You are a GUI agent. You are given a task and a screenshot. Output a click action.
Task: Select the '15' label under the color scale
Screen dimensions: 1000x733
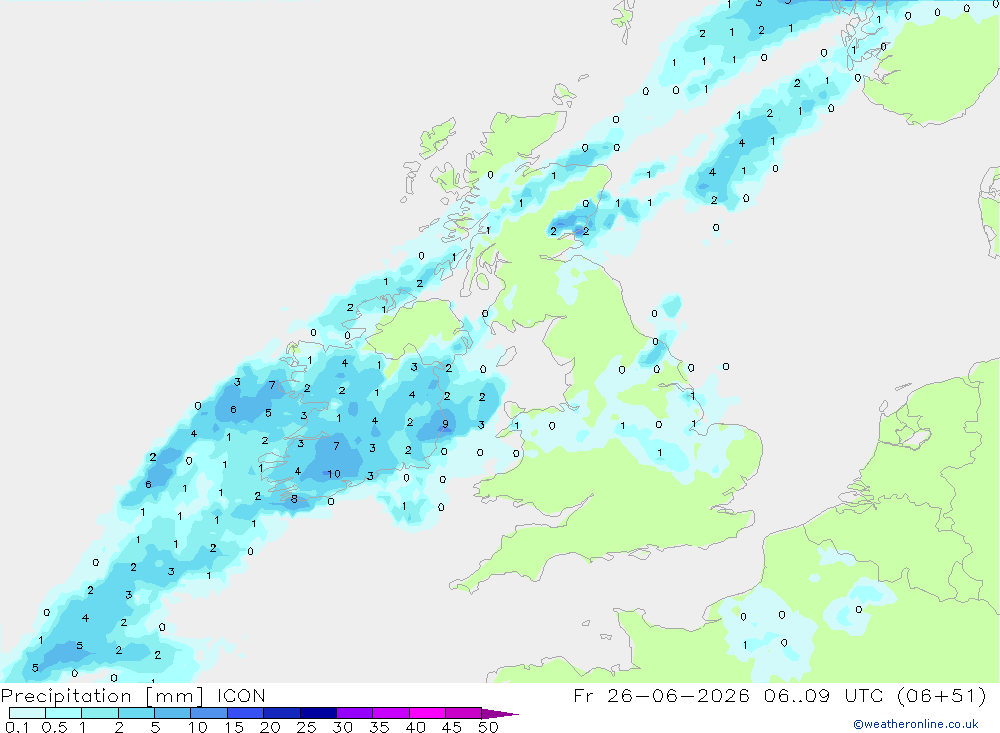click(x=234, y=727)
